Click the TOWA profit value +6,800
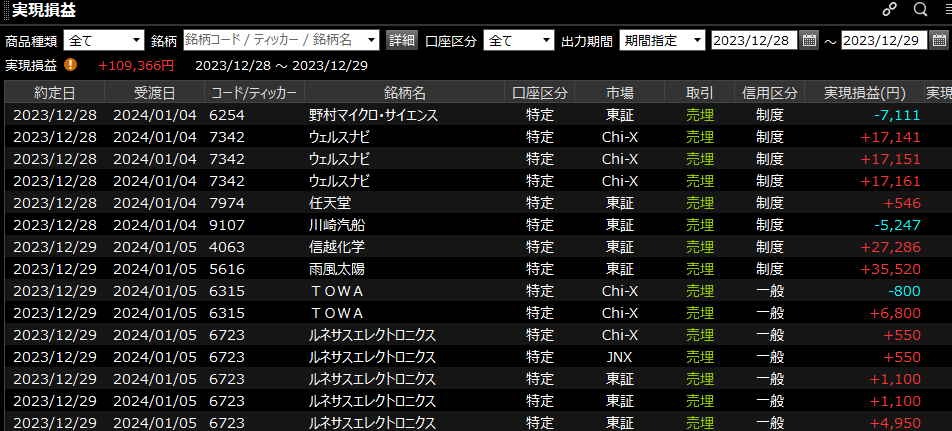952x431 pixels. [895, 313]
